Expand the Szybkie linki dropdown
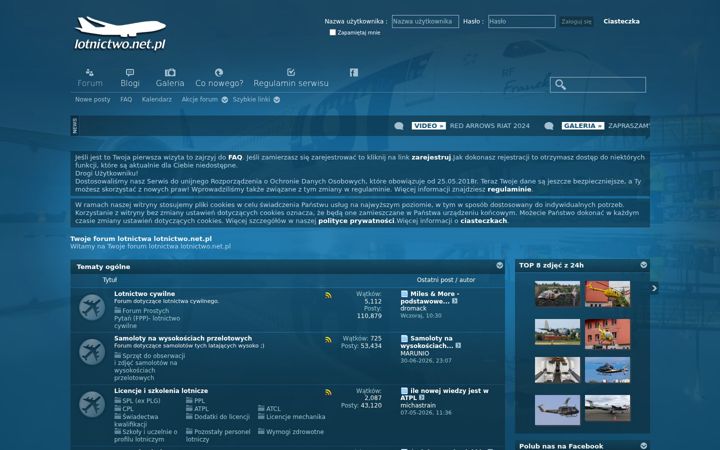720x450 pixels. [x=277, y=100]
